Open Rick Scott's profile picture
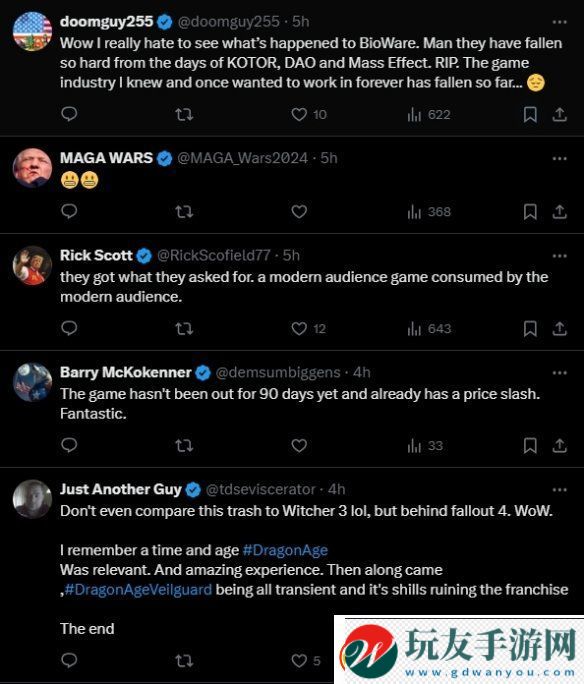584x684 pixels. [32, 265]
